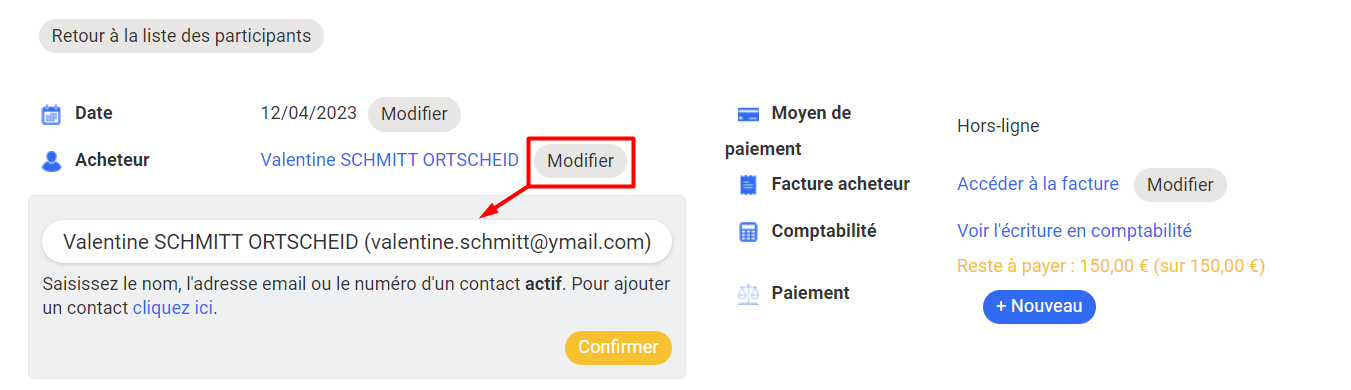
Task: Click the Hors-ligne payment method value
Action: point(998,126)
